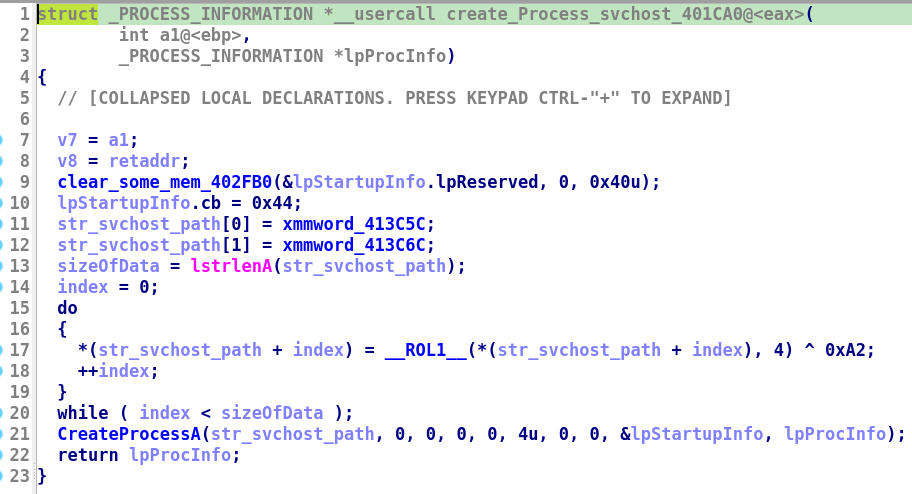Click the clear_some_mem_402FB0 function call
Viewport: 912px width, 494px height.
click(164, 182)
